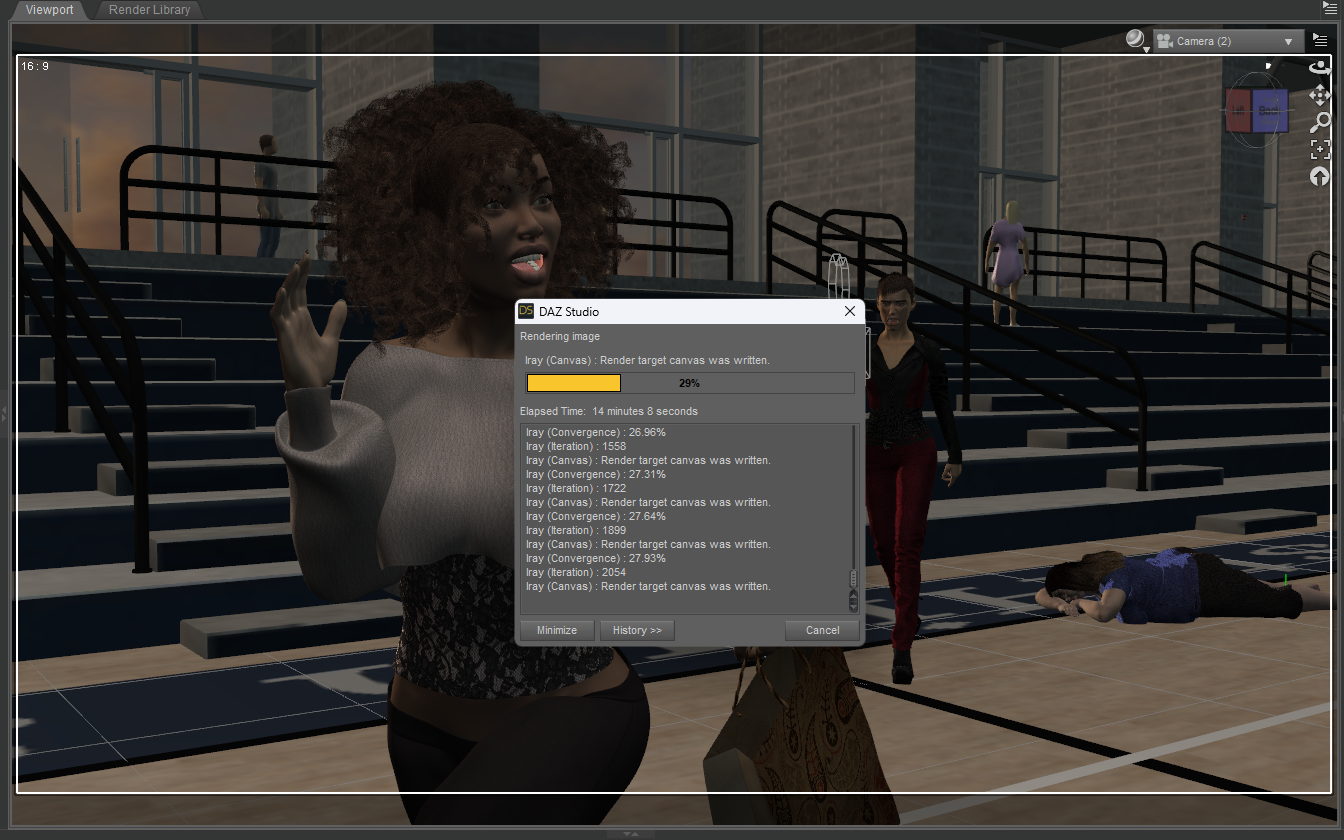The image size is (1344, 840).
Task: Click the 'Iray (Iteration) : 1558' line
Action: coord(575,446)
